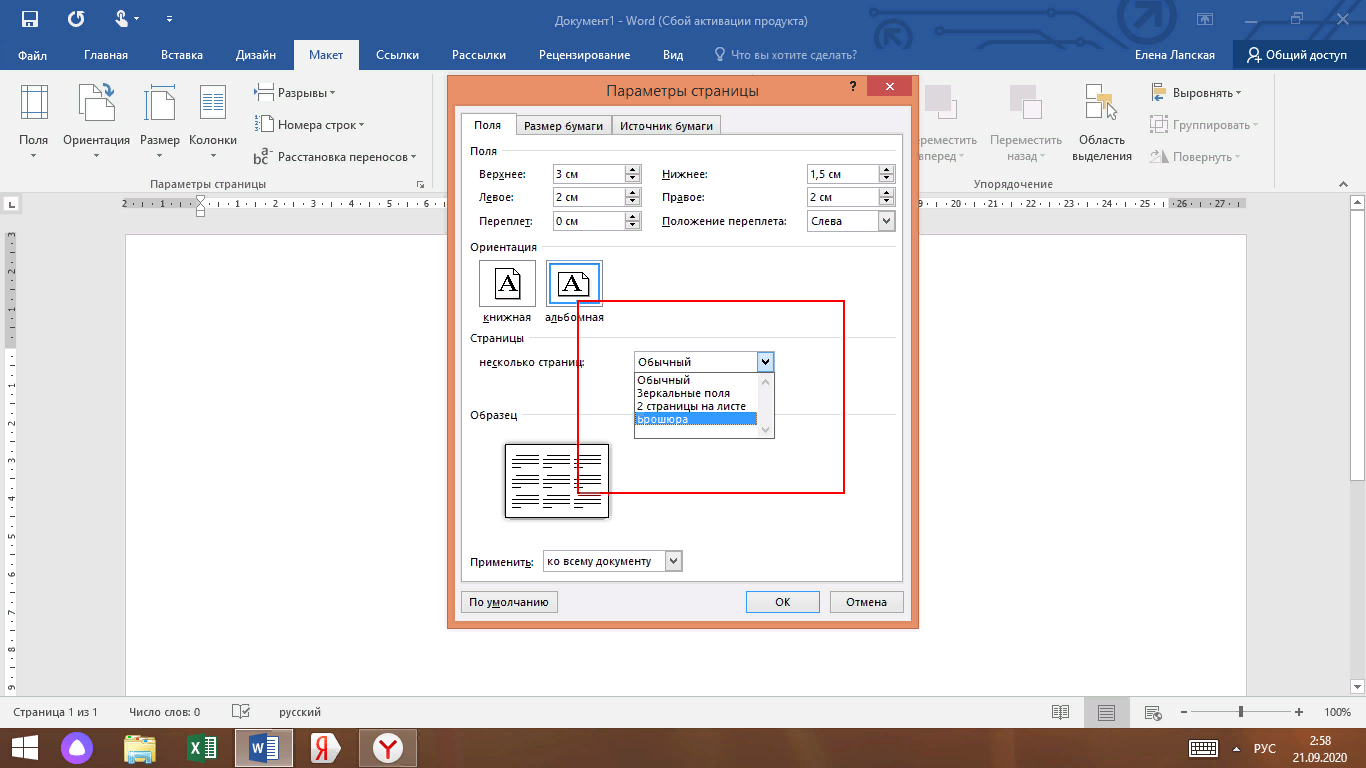Open Excel from taskbar

202,747
